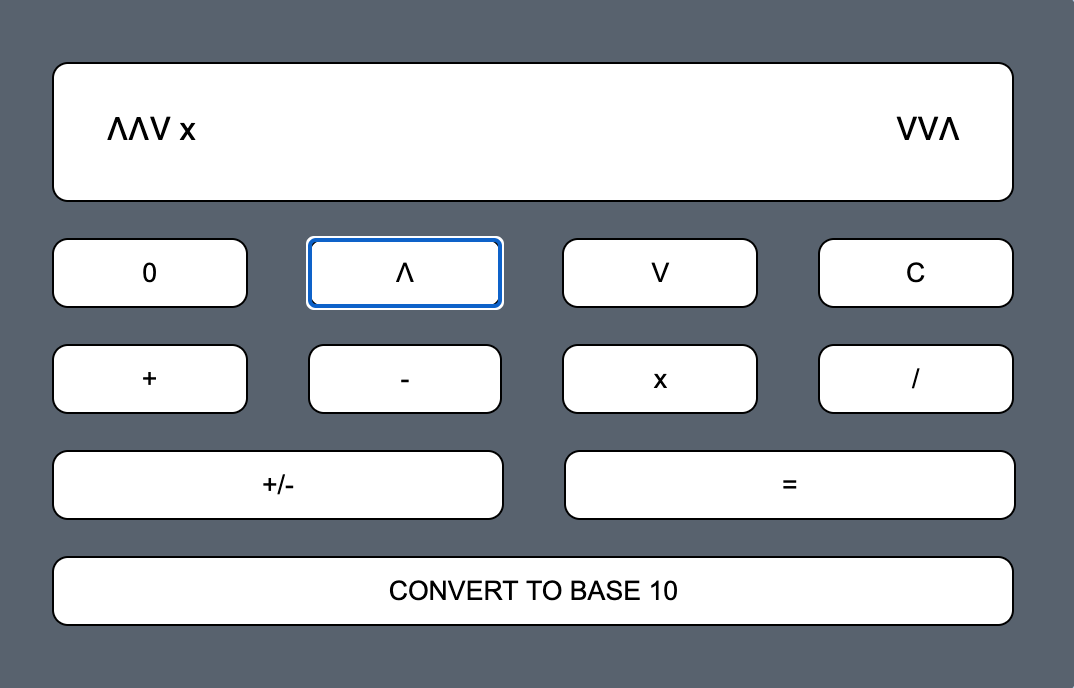Click the blank middle of the display
The image size is (1074, 688).
(x=533, y=132)
